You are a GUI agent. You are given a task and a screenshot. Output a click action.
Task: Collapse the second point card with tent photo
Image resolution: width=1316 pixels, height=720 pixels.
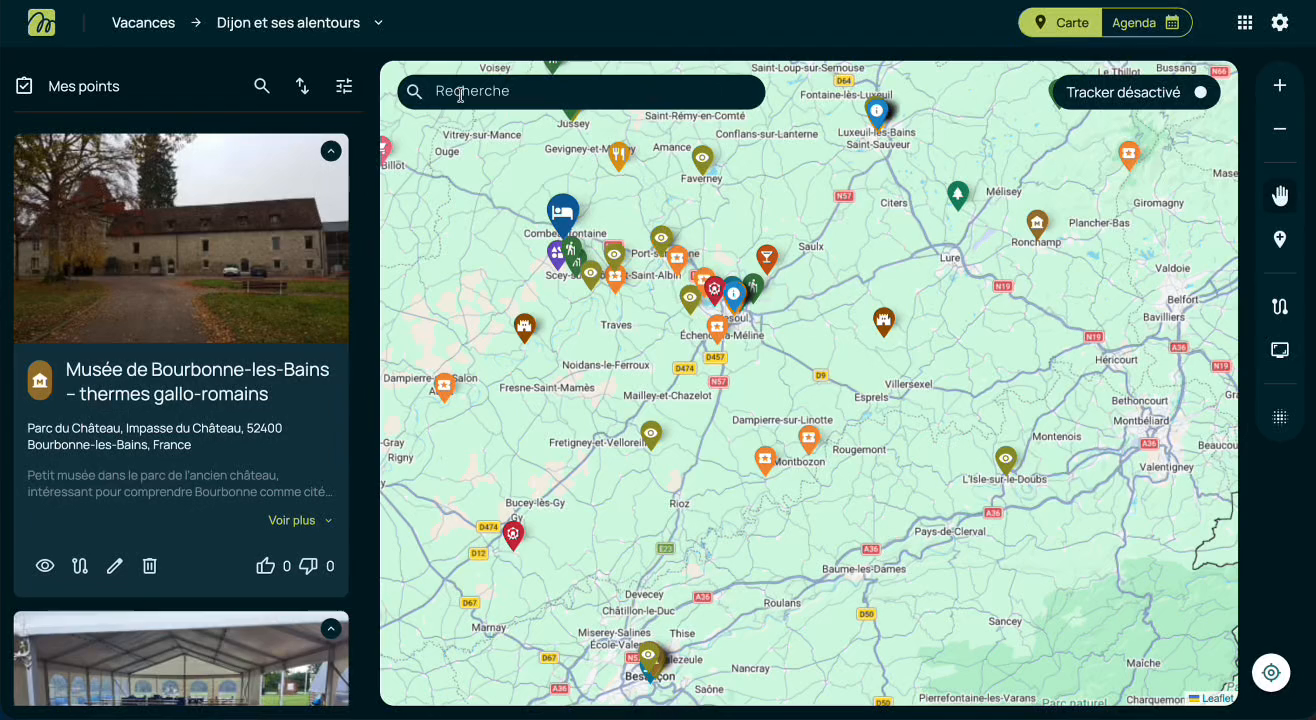[x=331, y=628]
